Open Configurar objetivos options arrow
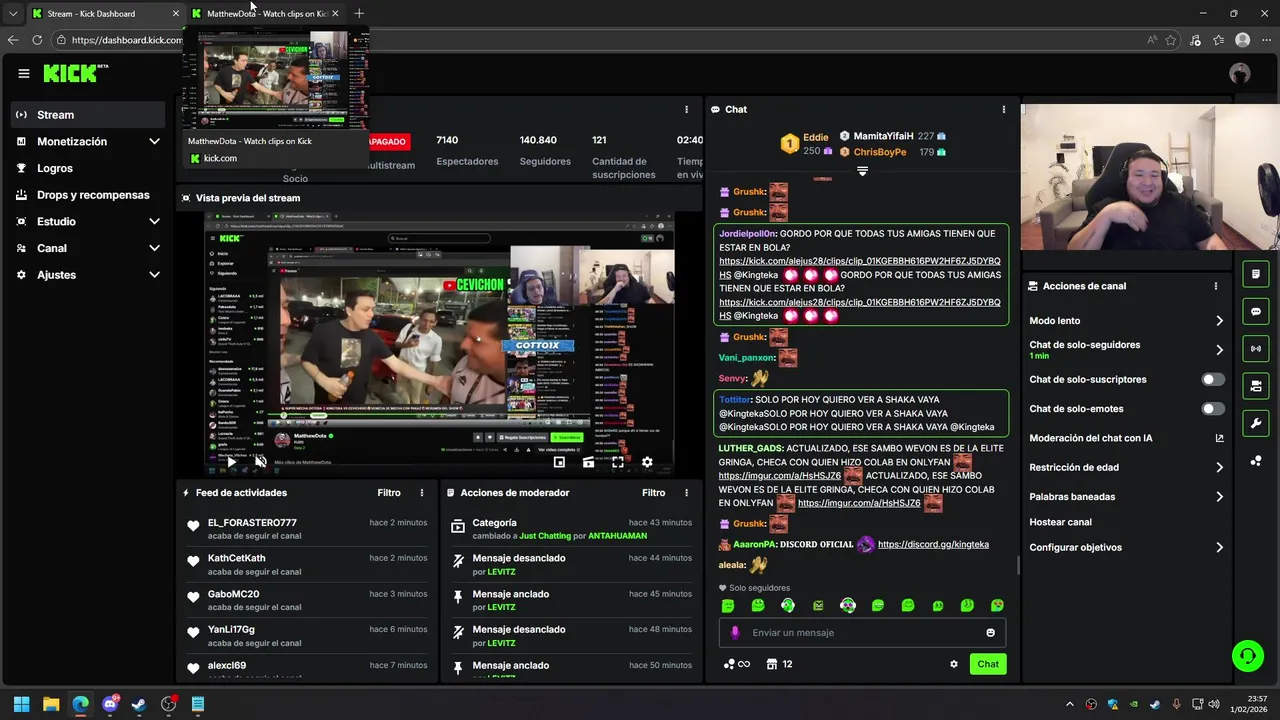This screenshot has width=1280, height=720. tap(1219, 548)
